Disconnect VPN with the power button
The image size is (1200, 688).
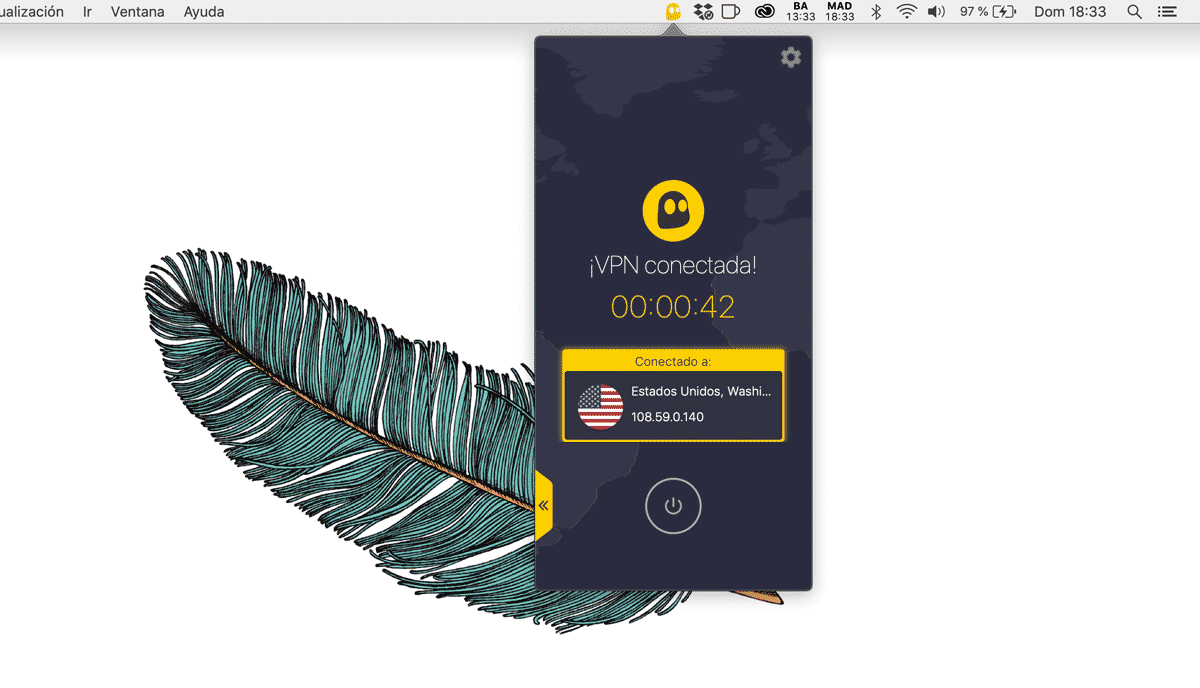(673, 506)
